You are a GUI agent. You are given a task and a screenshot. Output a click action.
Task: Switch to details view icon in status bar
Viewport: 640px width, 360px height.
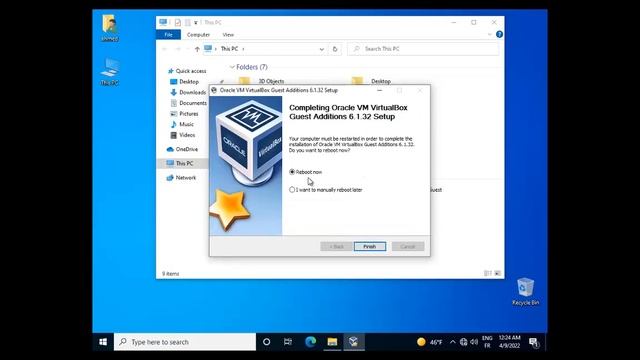point(487,273)
